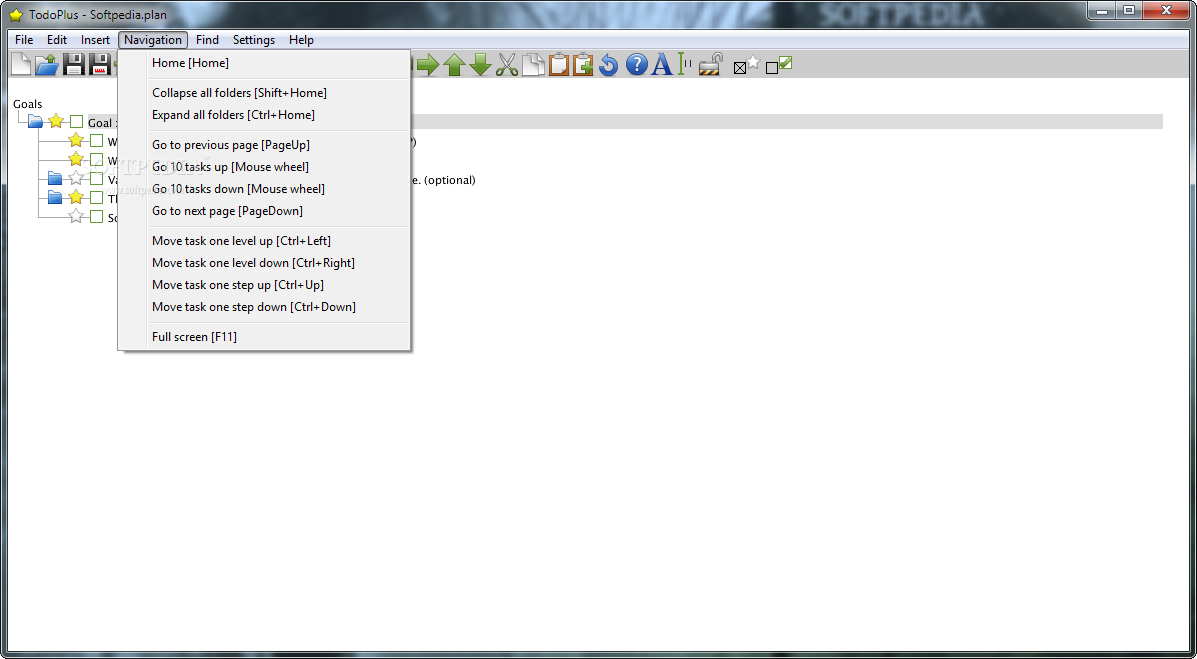Click the 'Goals' root label
This screenshot has width=1197, height=659.
[27, 104]
